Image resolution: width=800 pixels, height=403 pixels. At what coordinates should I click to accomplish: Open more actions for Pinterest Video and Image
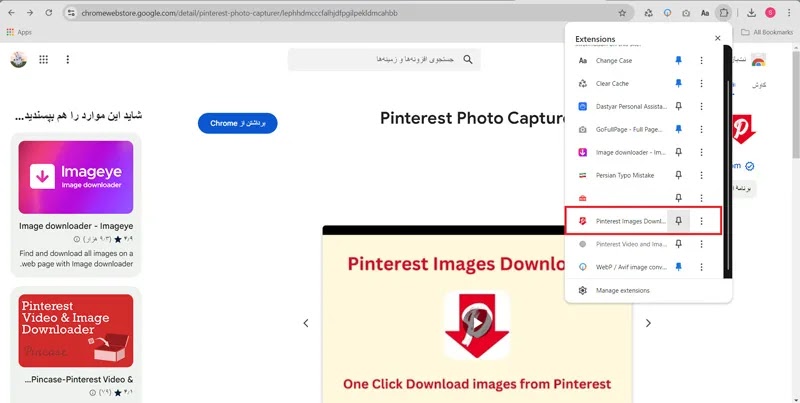702,244
